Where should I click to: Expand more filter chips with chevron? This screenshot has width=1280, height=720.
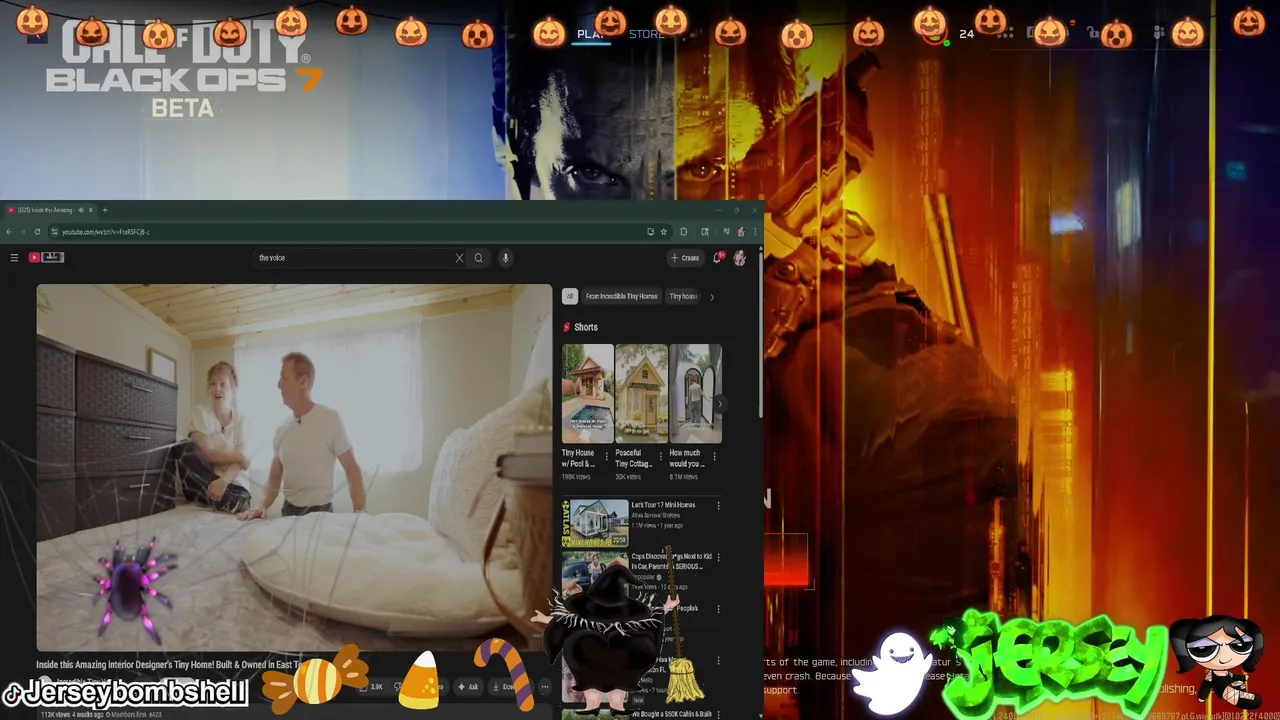(711, 297)
